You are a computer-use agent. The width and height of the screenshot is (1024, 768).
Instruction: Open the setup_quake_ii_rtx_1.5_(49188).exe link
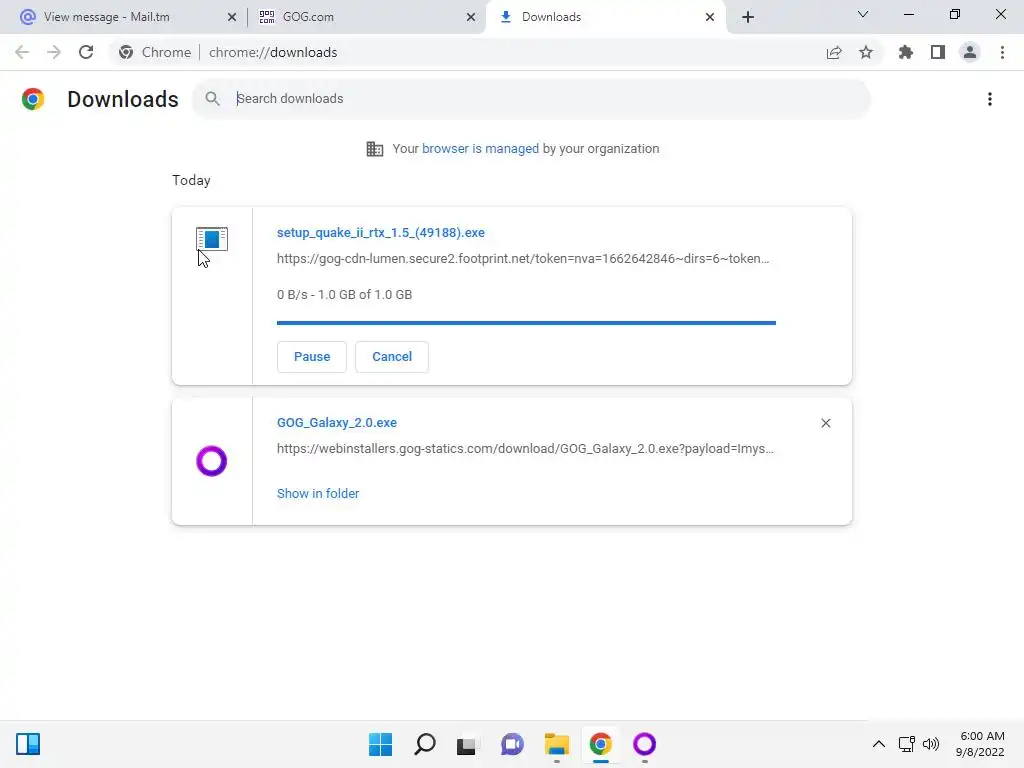click(381, 232)
